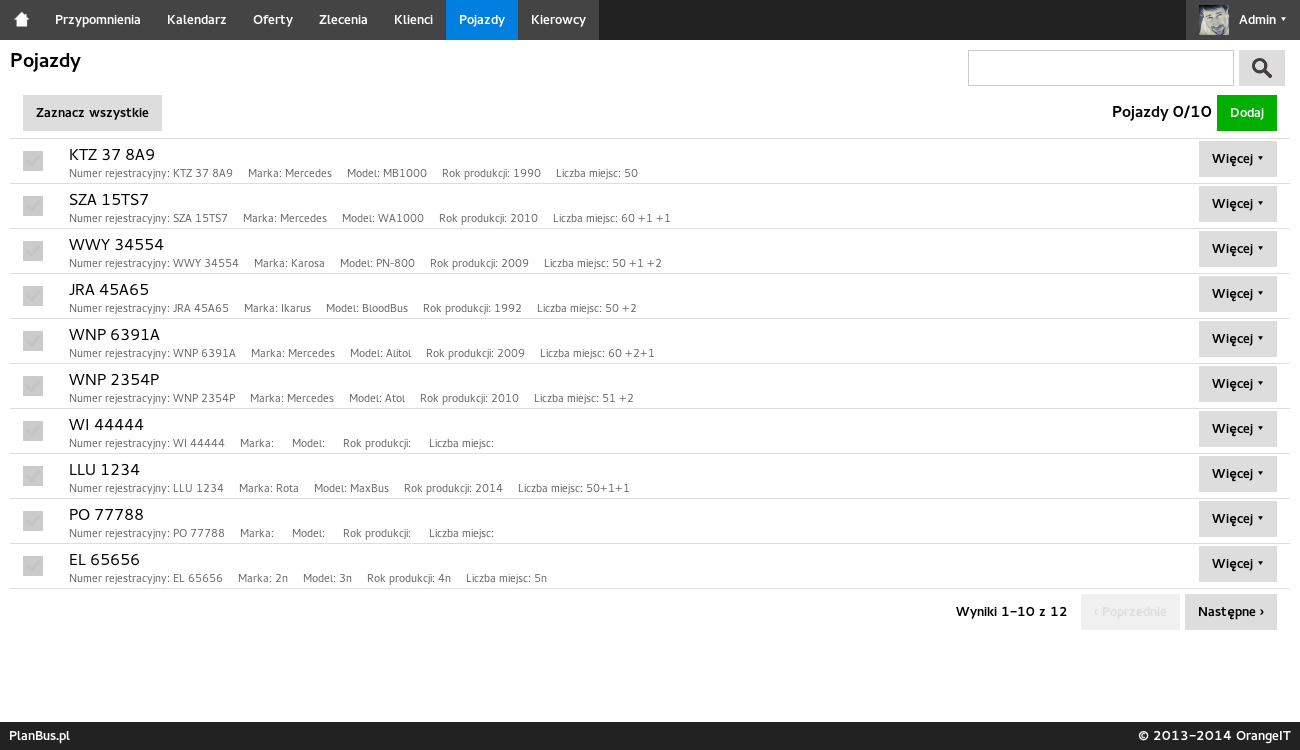Open vehicle title WNP 6391A

point(114,335)
